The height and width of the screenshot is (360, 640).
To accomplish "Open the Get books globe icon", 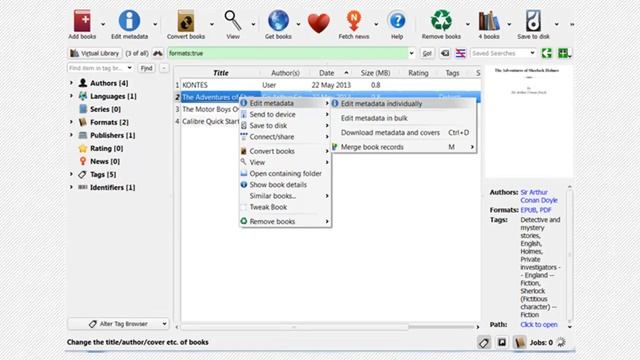I will 278,21.
